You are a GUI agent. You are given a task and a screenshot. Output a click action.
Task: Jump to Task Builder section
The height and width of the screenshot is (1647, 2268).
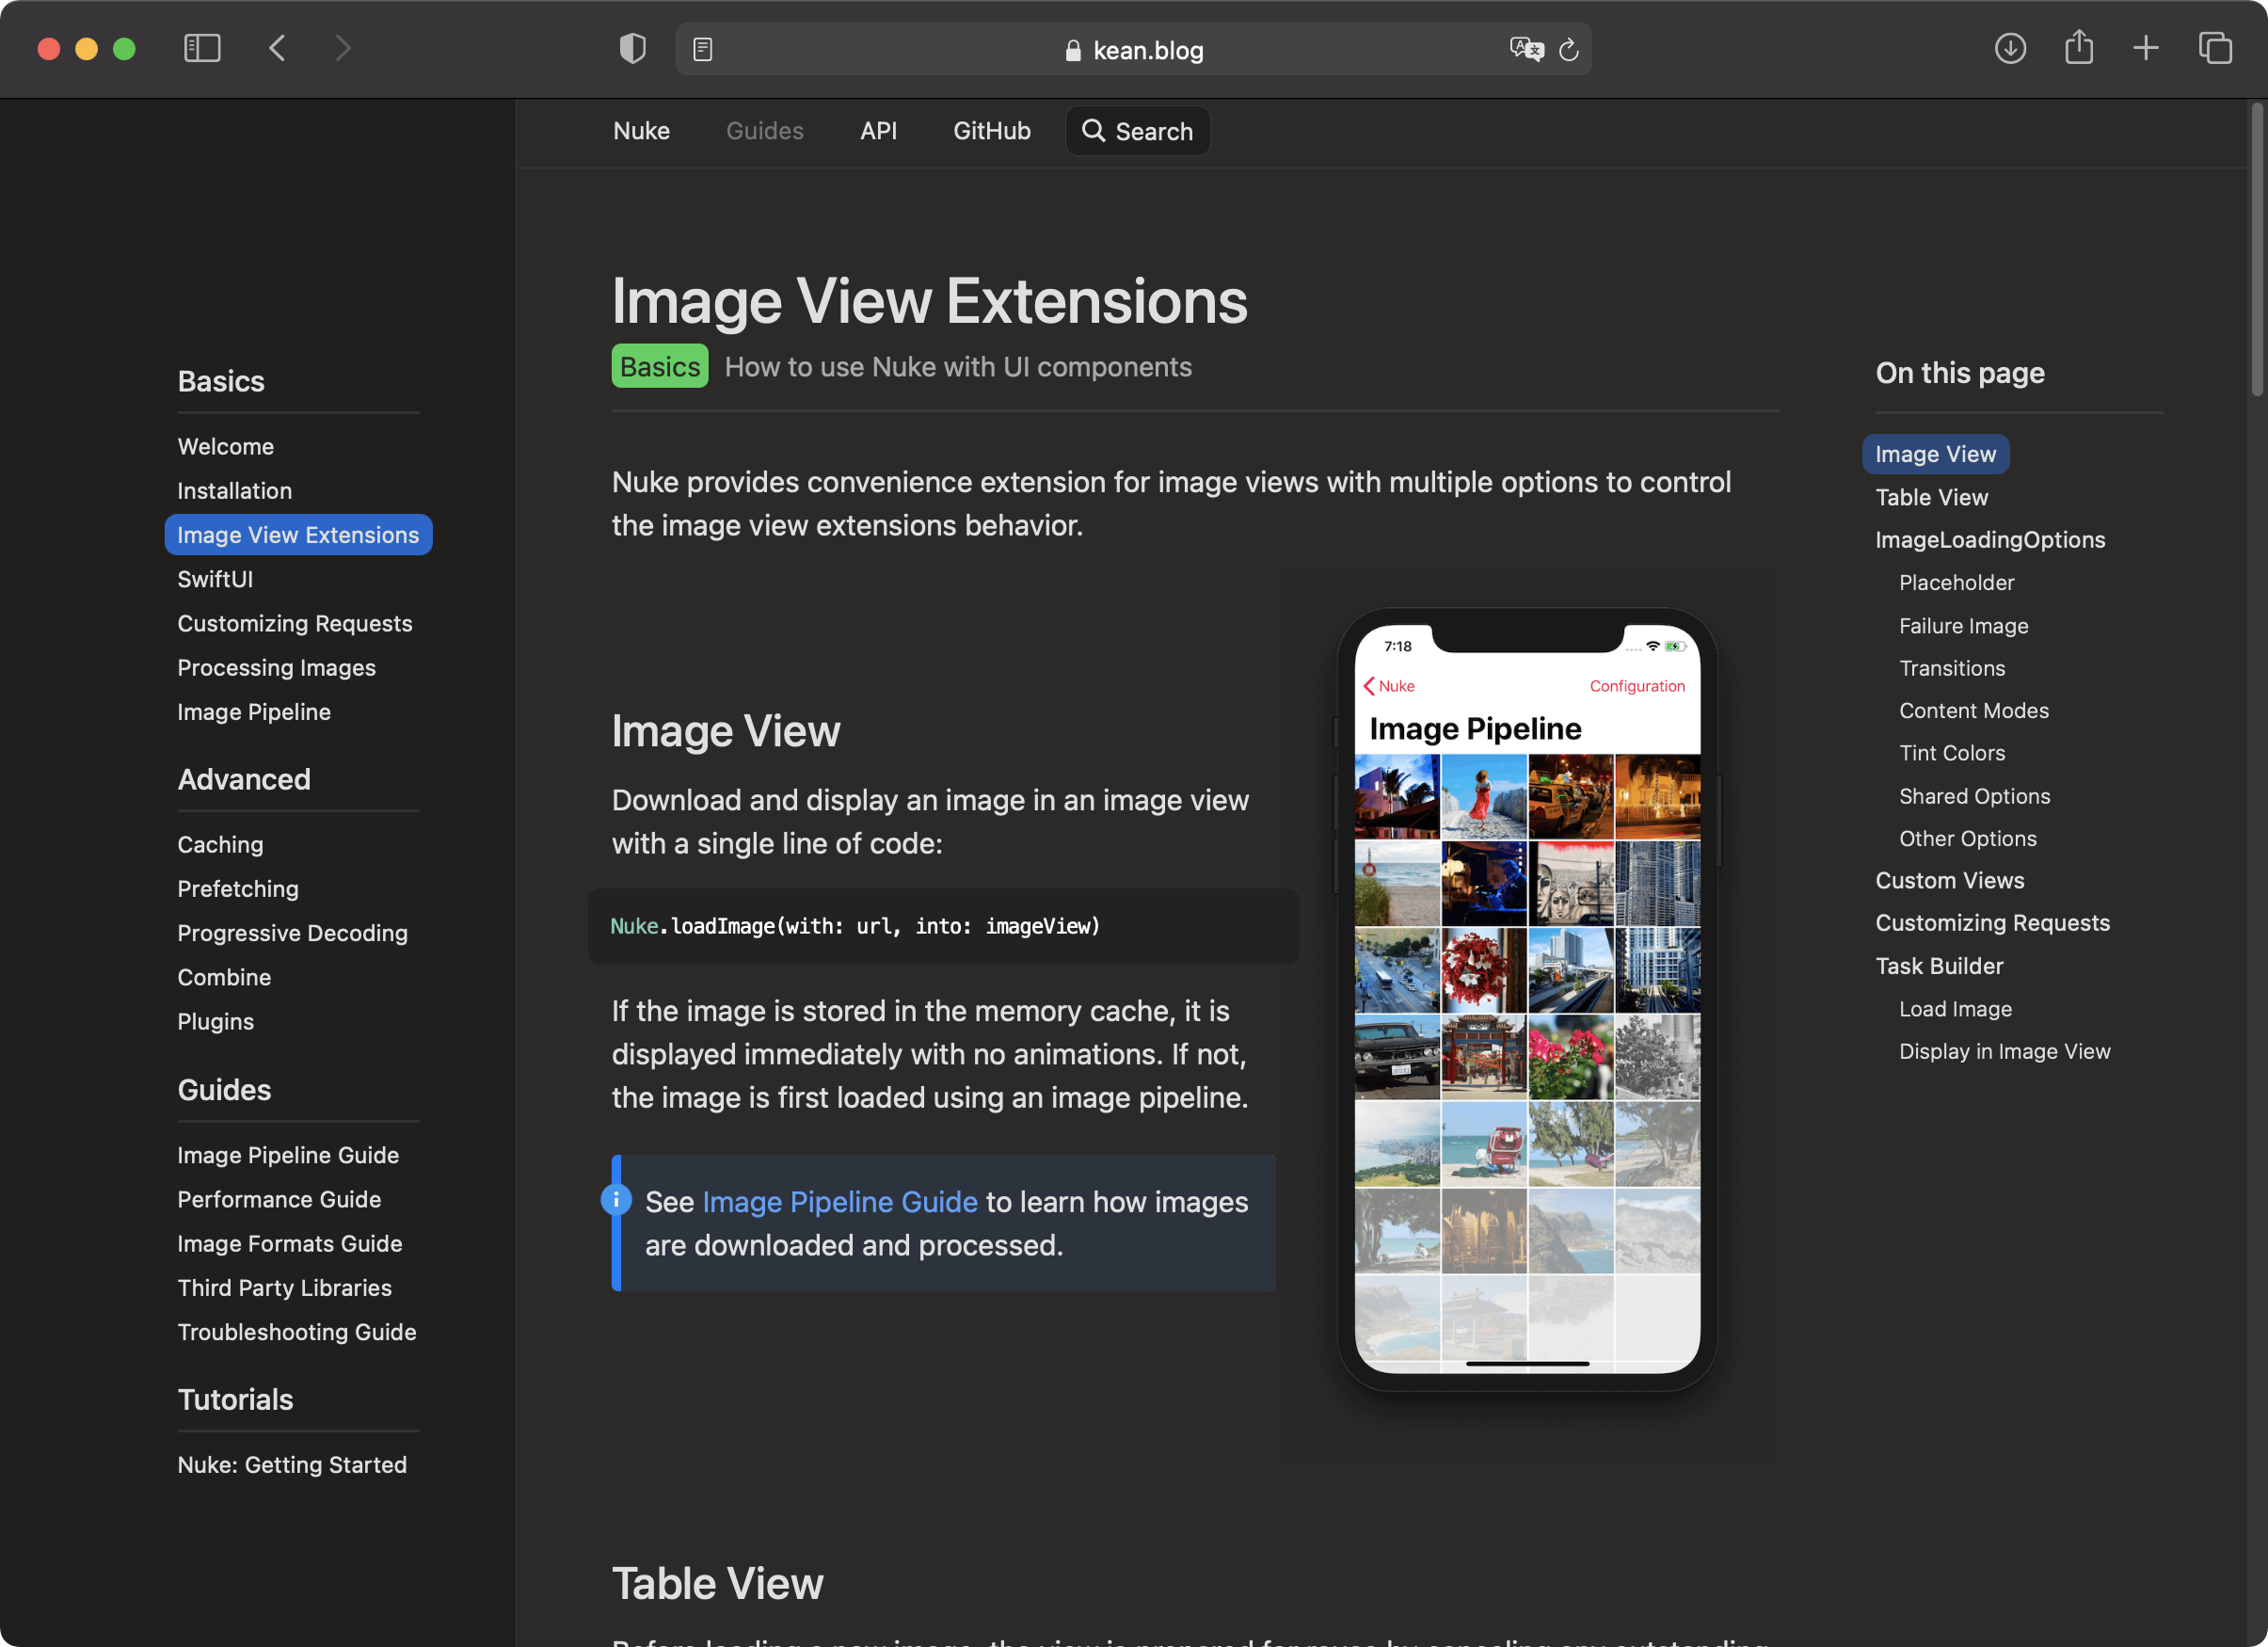[1939, 966]
